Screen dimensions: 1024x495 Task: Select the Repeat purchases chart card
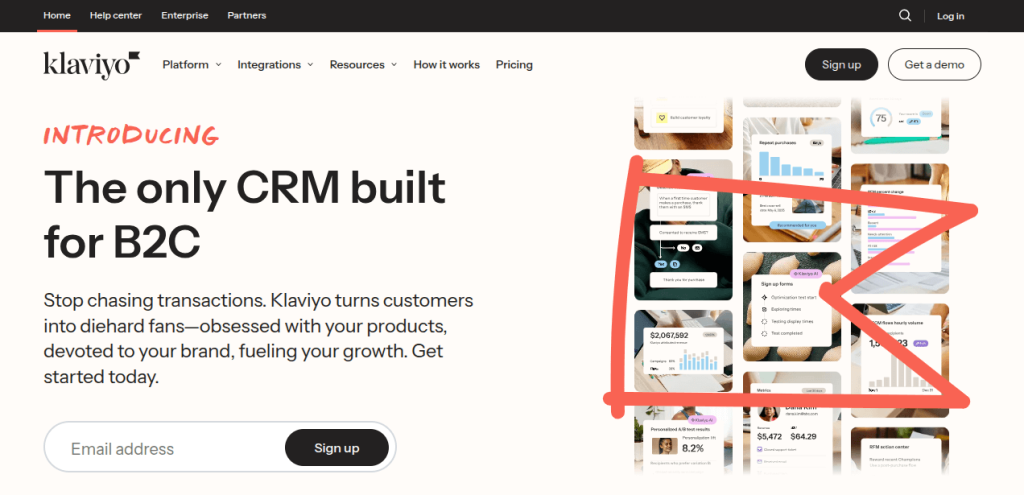click(x=792, y=180)
